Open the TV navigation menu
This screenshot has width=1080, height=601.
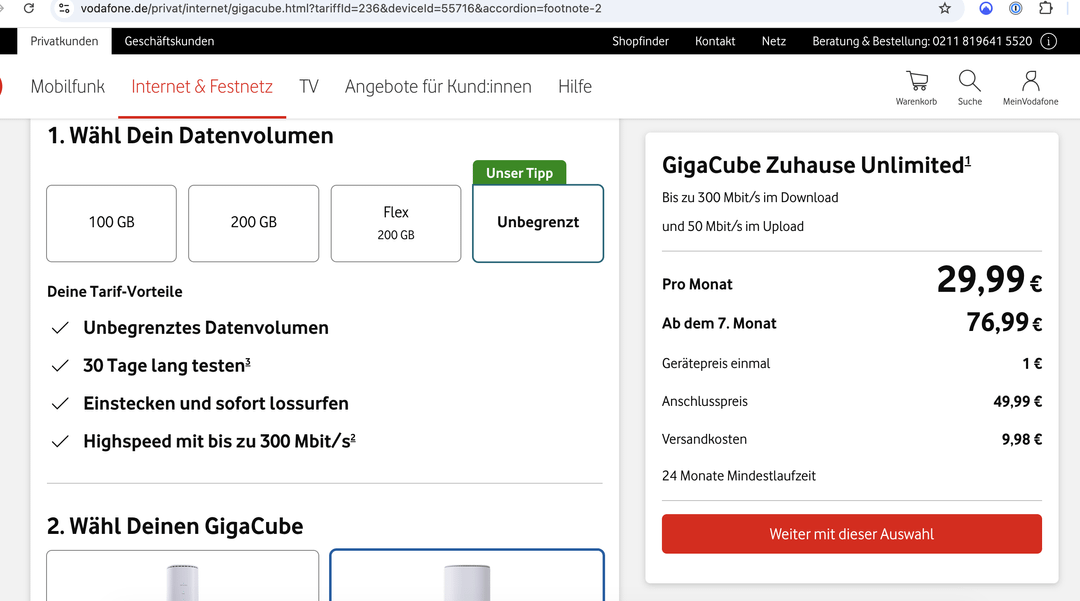click(309, 87)
